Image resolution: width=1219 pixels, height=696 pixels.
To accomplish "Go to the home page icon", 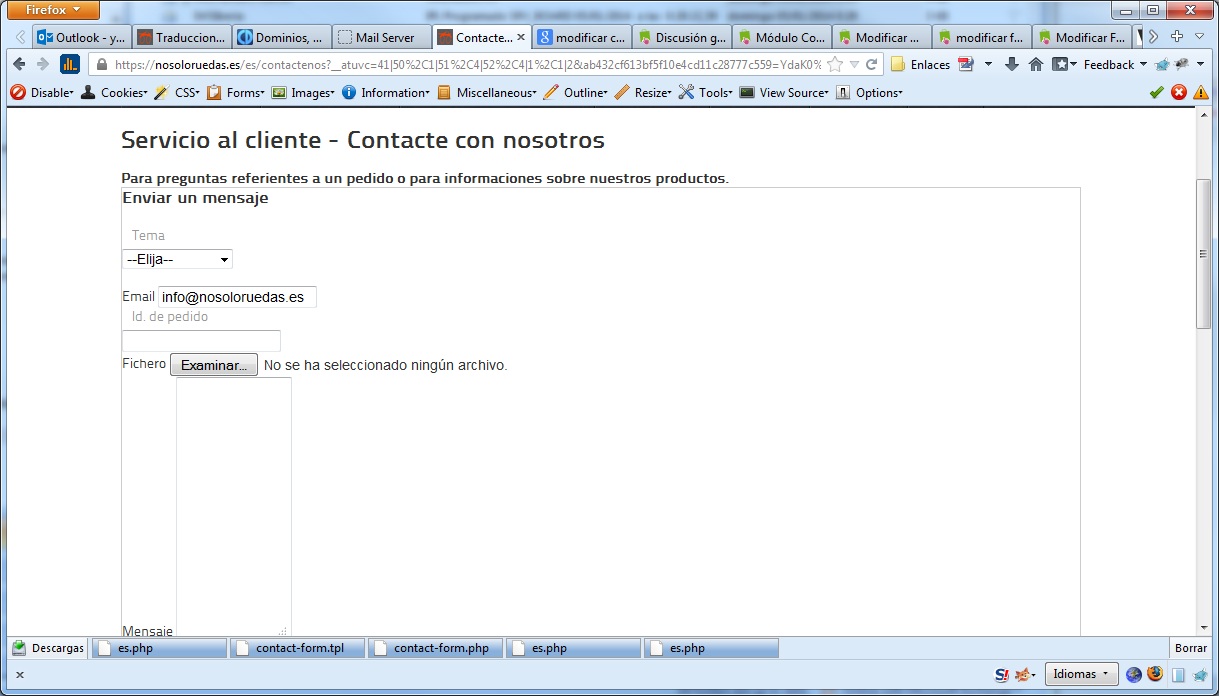I will tap(1035, 64).
